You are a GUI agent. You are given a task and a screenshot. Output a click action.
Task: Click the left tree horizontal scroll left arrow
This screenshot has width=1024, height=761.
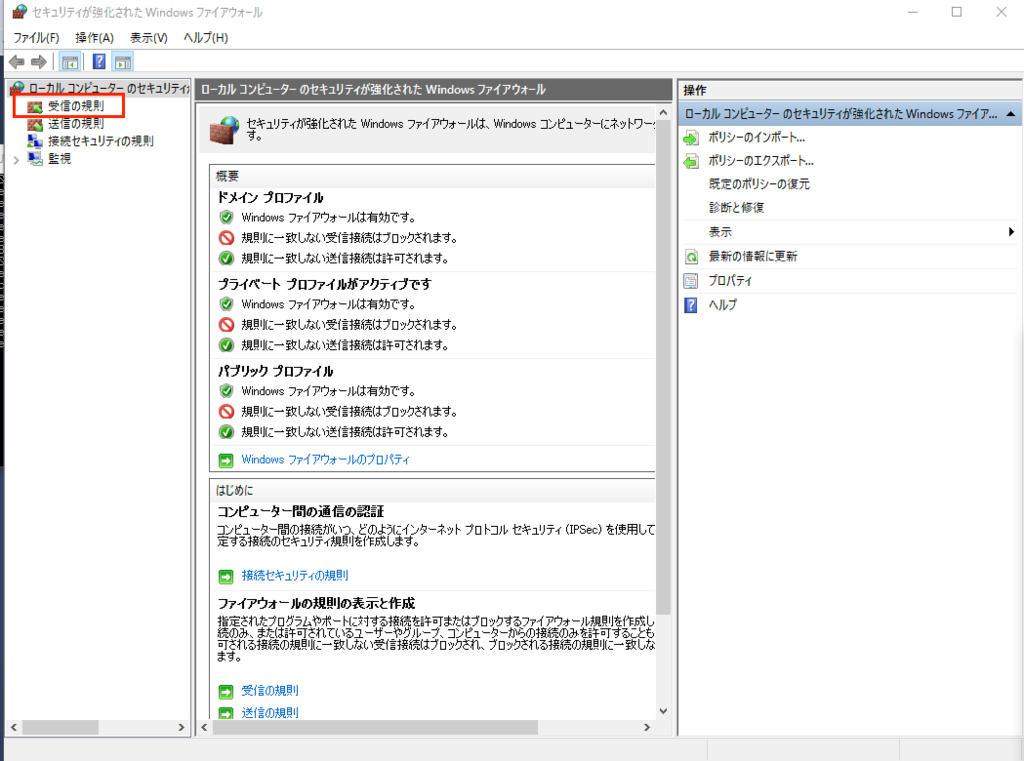[x=14, y=727]
